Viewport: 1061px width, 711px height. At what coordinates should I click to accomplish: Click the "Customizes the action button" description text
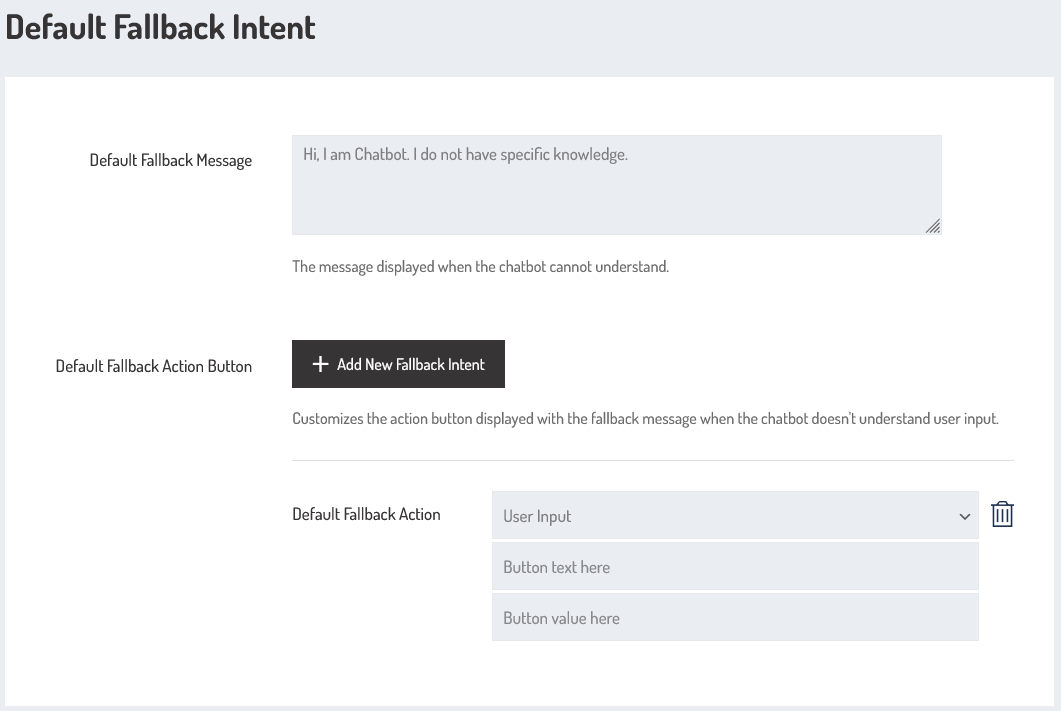pos(645,419)
